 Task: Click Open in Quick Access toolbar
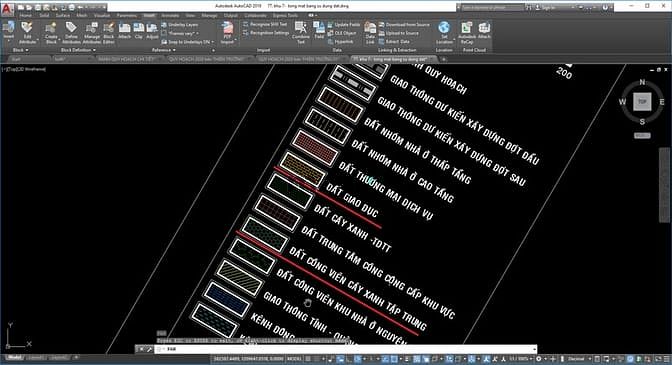coord(29,7)
